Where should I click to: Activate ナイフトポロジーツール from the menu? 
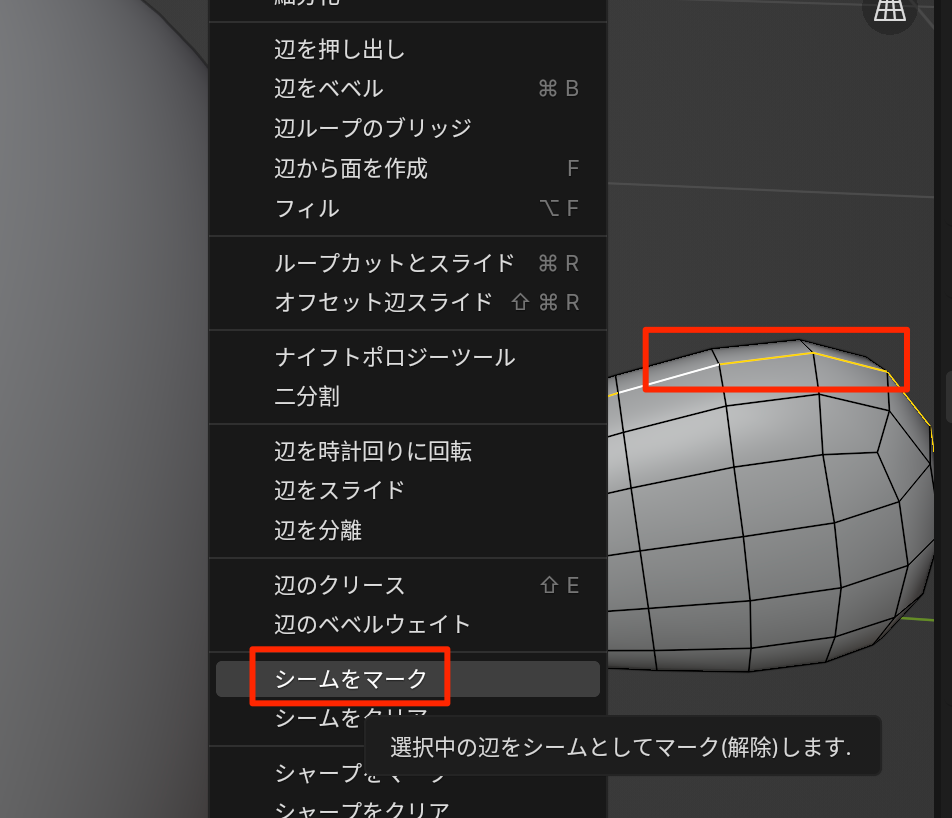394,357
